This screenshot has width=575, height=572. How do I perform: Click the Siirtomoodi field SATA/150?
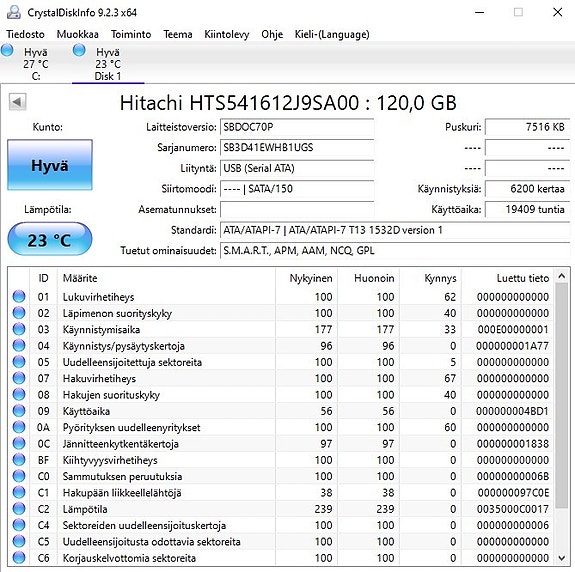(297, 189)
